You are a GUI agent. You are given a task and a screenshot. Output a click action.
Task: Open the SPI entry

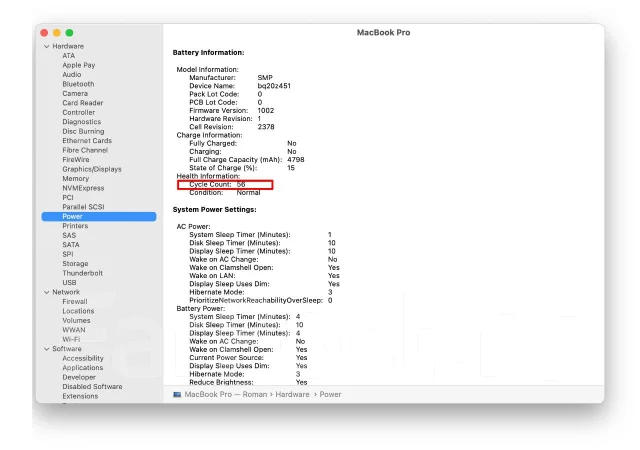click(68, 254)
